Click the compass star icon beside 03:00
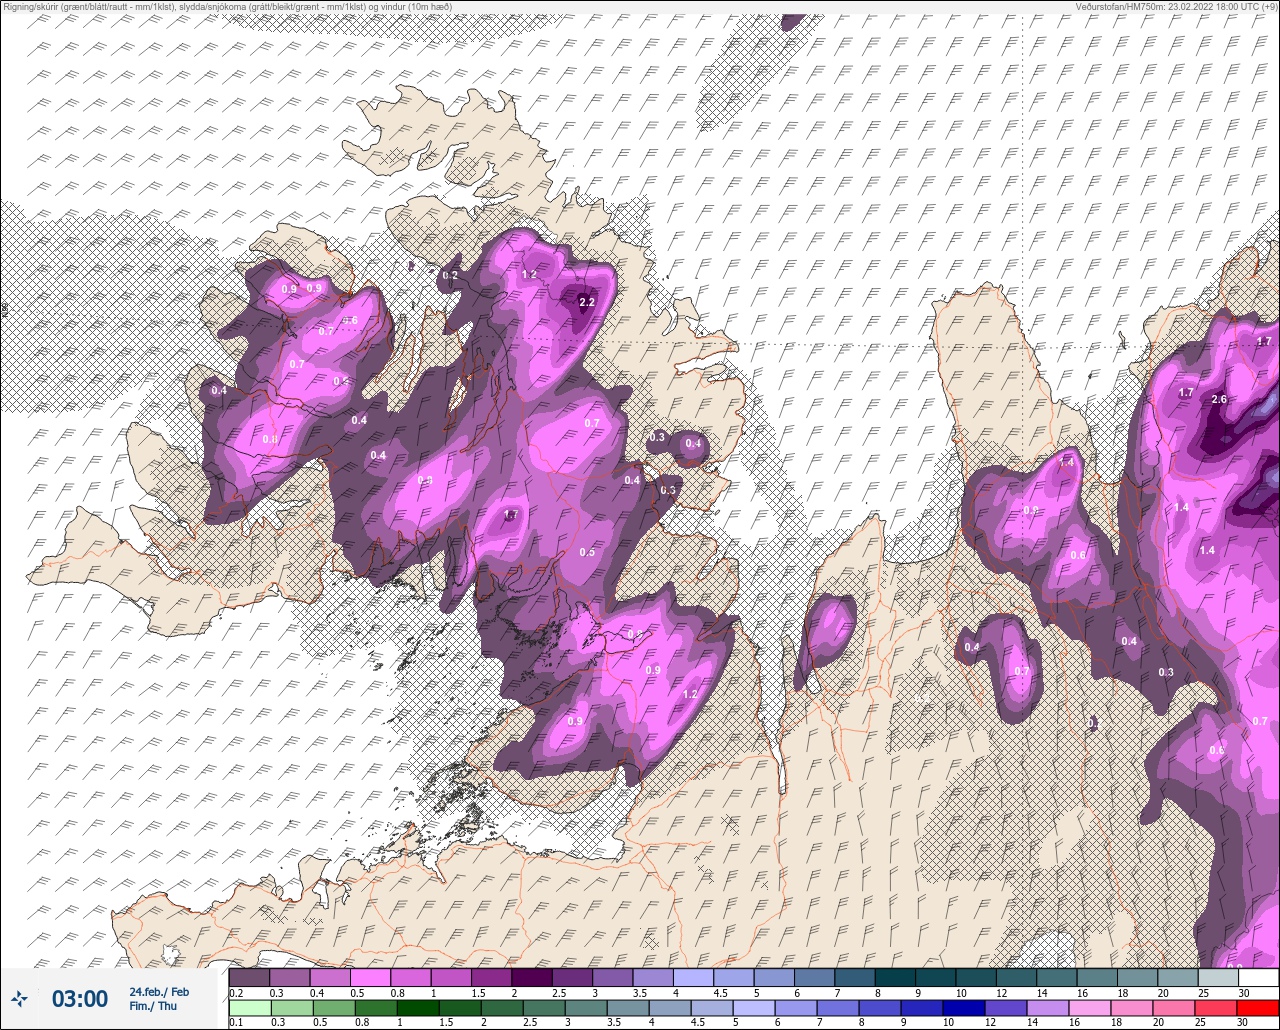 pyautogui.click(x=20, y=998)
